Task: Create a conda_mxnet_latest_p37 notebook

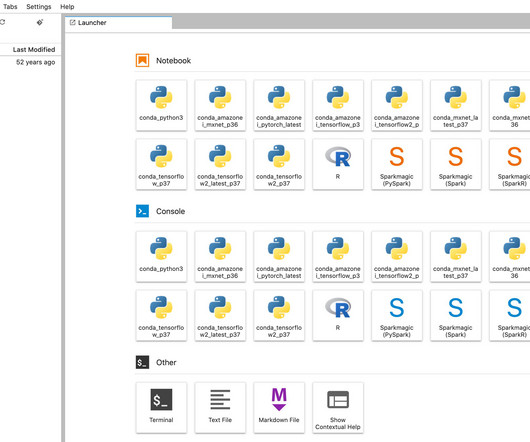Action: (456, 105)
